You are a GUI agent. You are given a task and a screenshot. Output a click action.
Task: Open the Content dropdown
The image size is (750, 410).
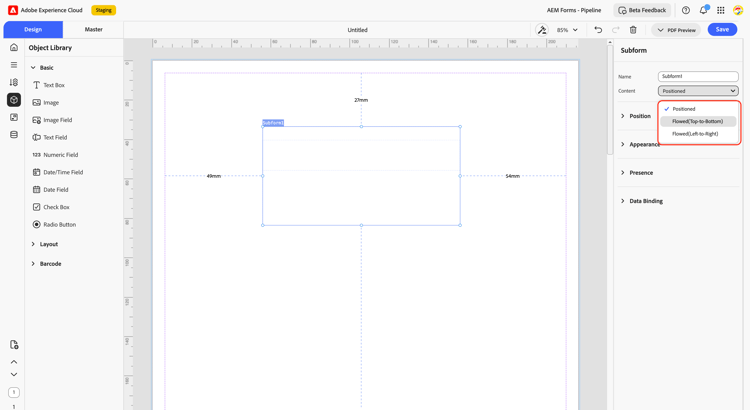pyautogui.click(x=698, y=91)
